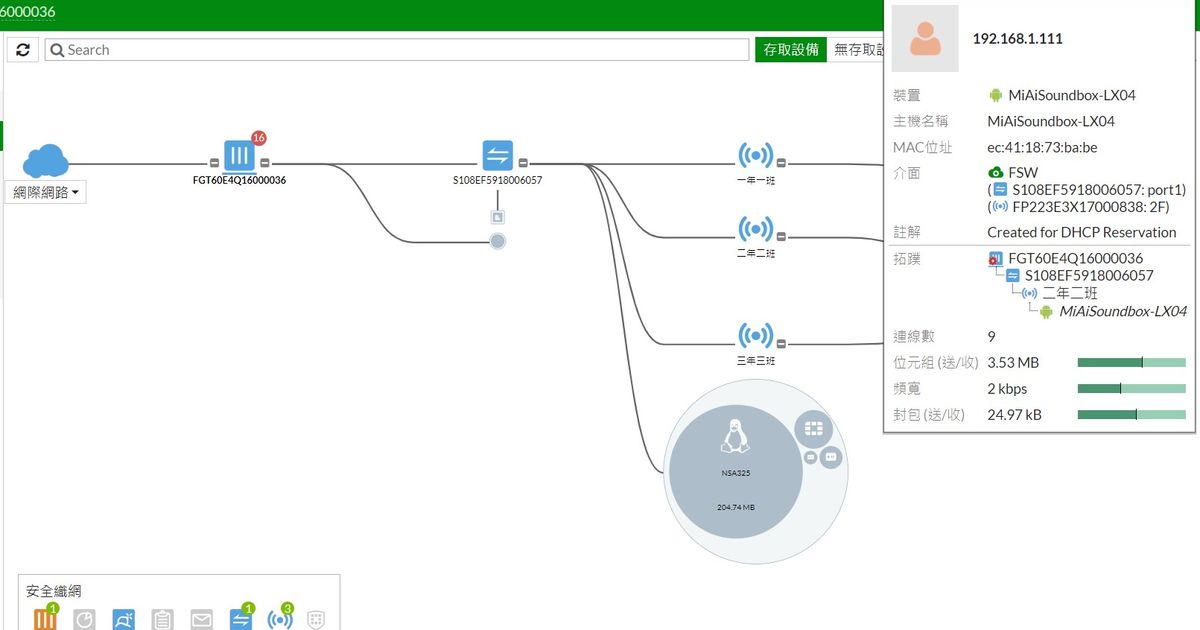The height and width of the screenshot is (630, 1200).
Task: Collapse the right side of FortiGate node
Action: (x=265, y=163)
